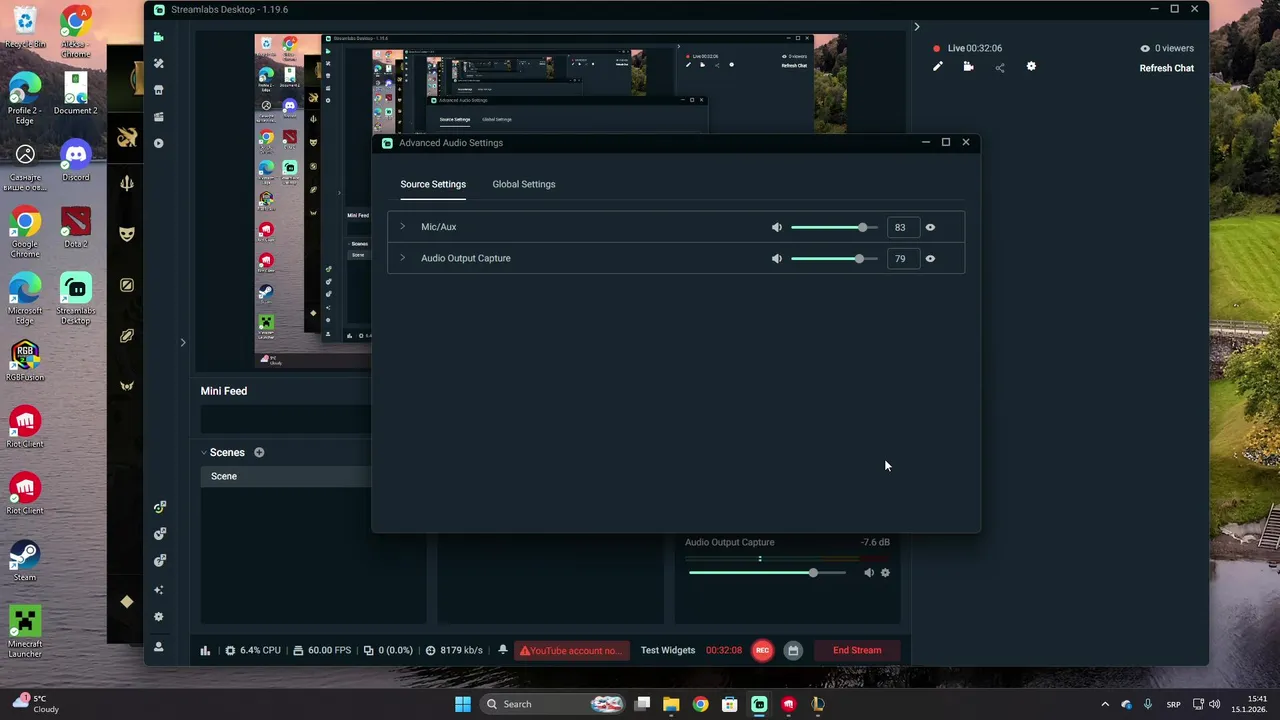The width and height of the screenshot is (1280, 720).
Task: Open the Themes tools icon in sidebar
Action: coord(158,63)
